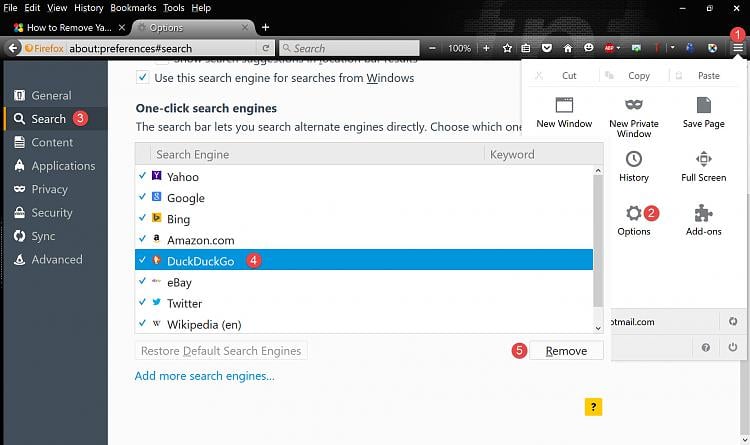Open the Firefox hamburger menu button
This screenshot has width=750, height=445.
click(738, 47)
